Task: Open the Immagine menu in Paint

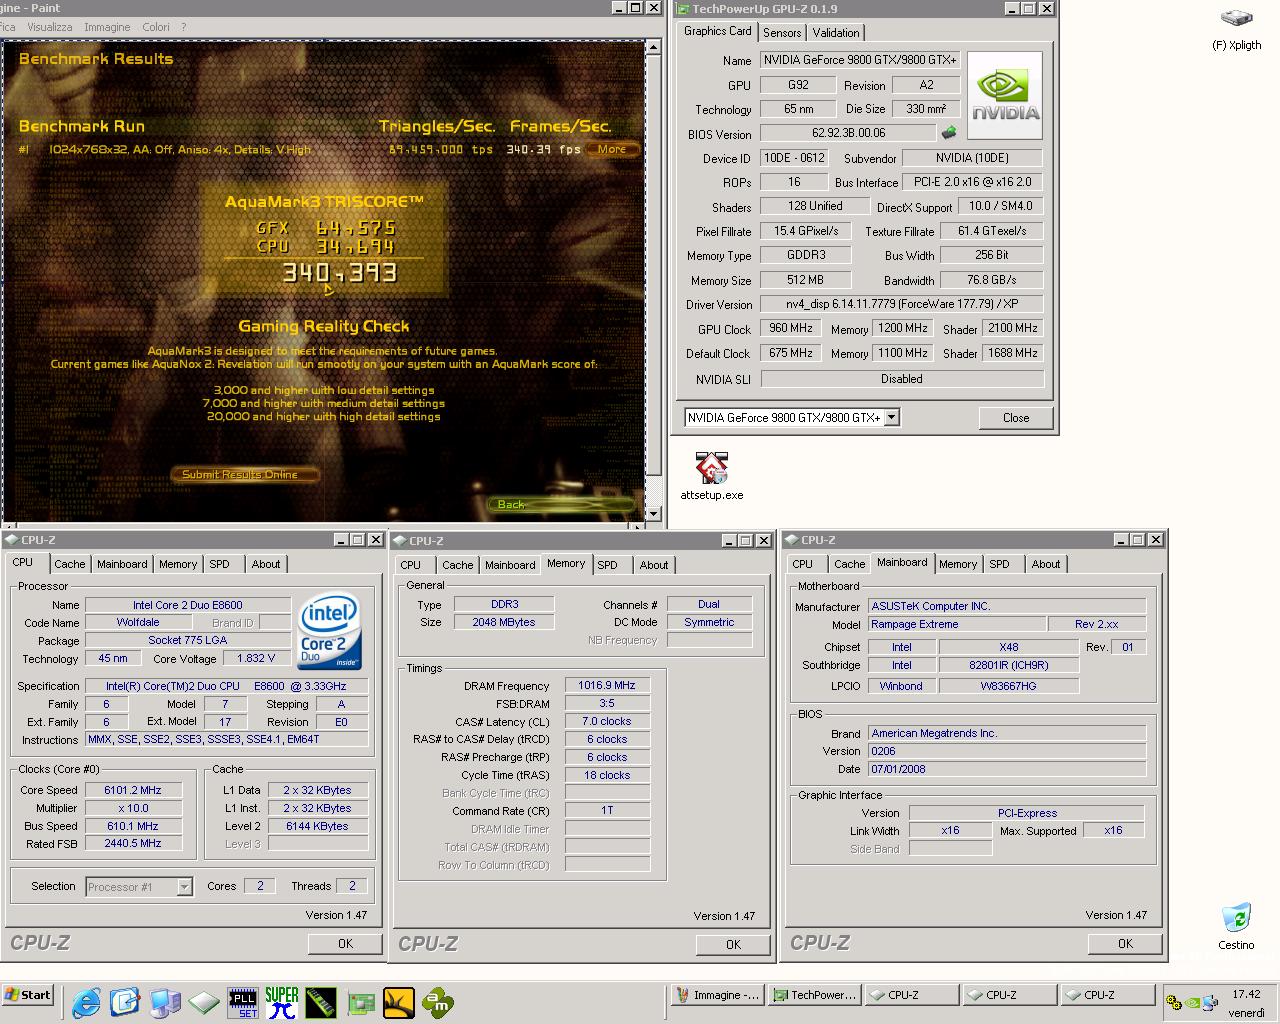Action: 107,27
